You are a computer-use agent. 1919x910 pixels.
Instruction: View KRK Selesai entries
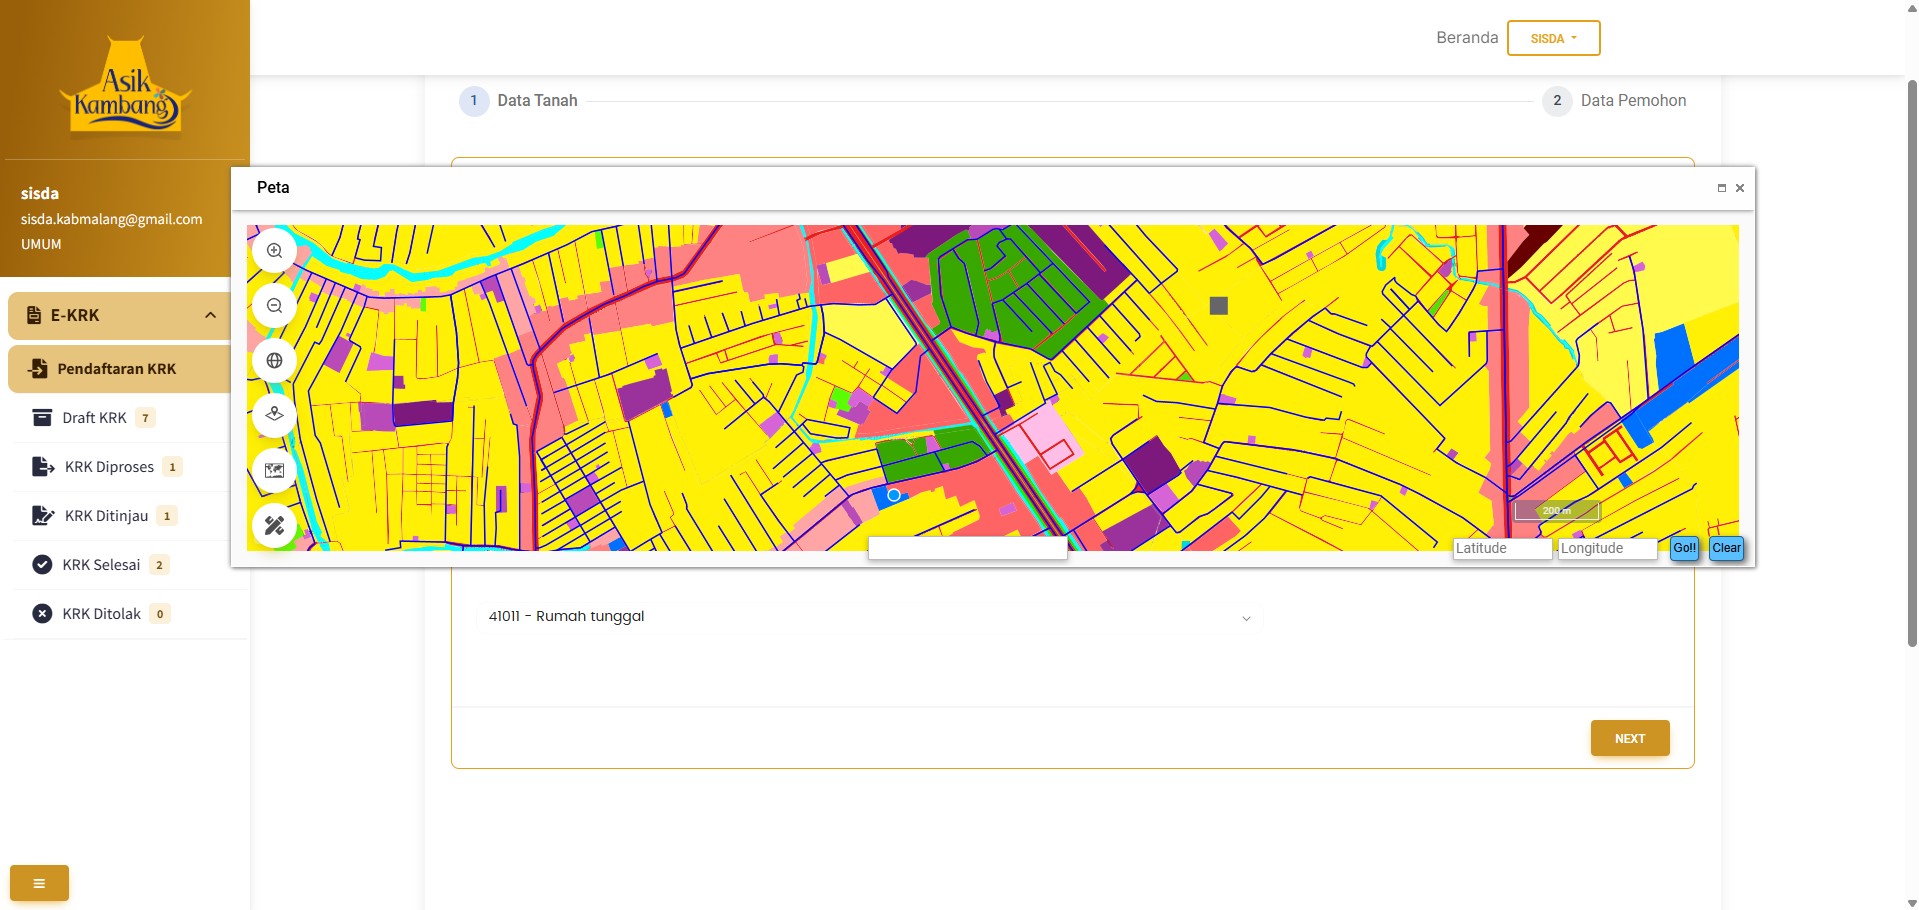[101, 565]
